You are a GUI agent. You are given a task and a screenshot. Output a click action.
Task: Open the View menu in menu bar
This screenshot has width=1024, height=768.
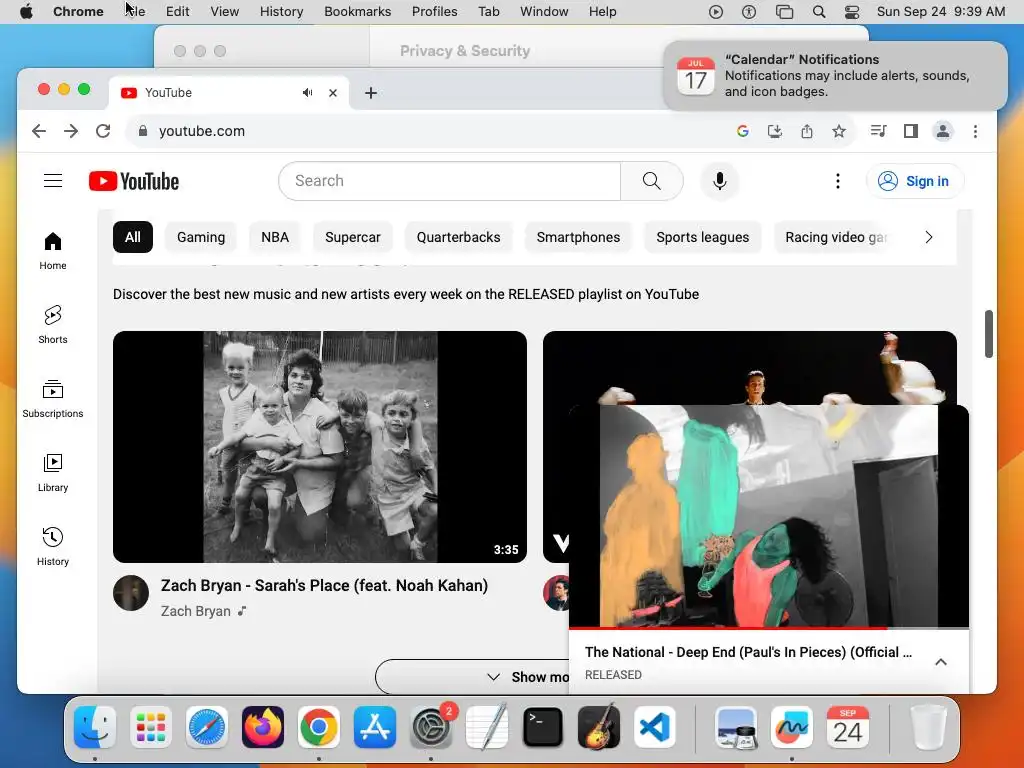(x=225, y=12)
